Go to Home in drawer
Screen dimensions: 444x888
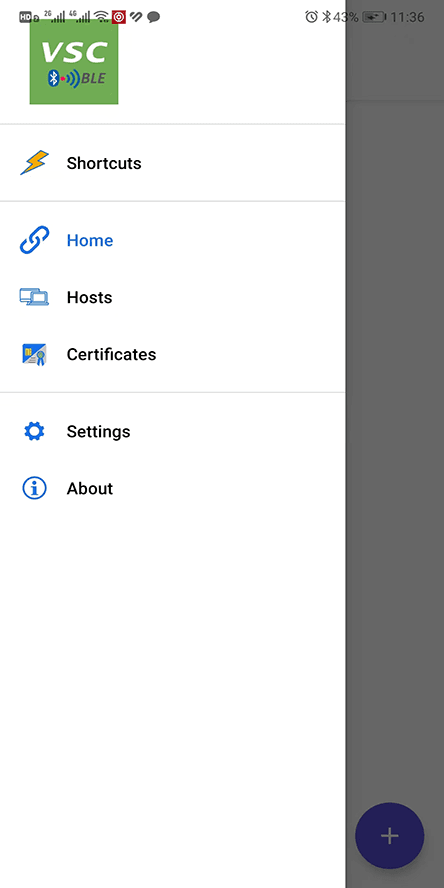click(x=172, y=240)
